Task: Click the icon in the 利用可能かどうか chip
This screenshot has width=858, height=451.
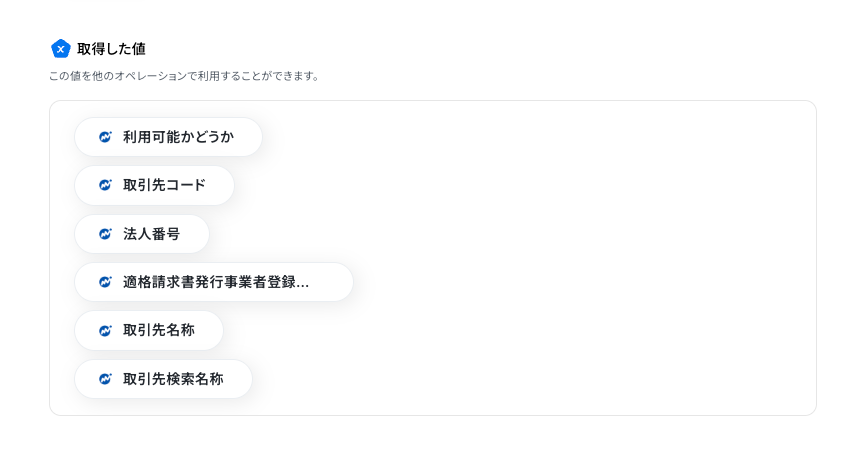Action: (105, 137)
